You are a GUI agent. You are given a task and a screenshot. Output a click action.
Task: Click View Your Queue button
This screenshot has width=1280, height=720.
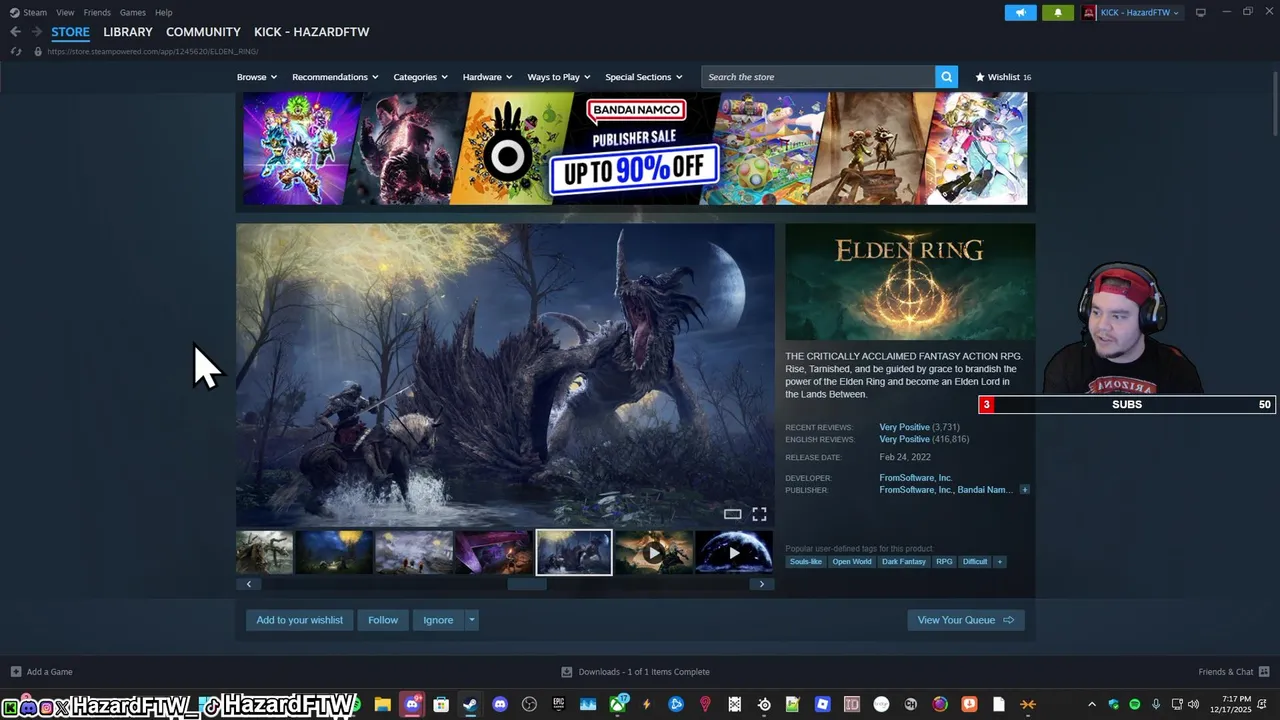pyautogui.click(x=965, y=620)
